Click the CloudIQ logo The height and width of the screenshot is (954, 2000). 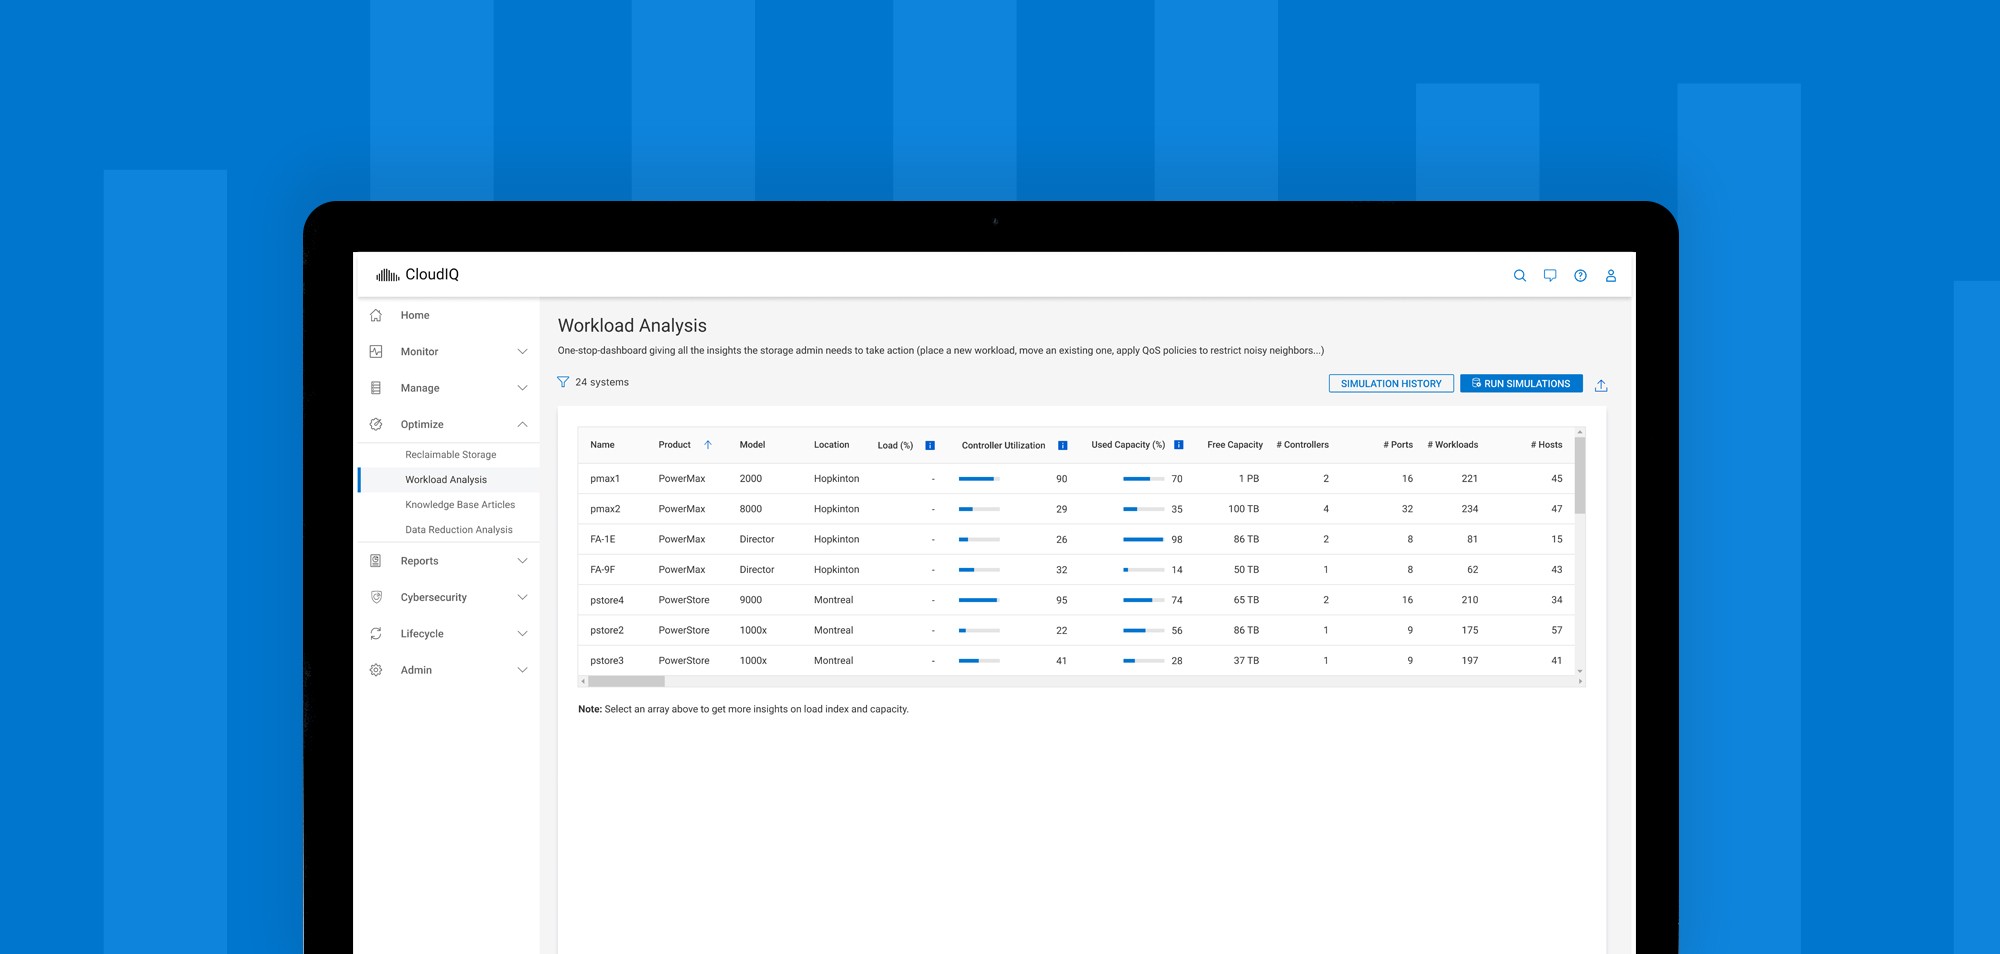click(x=416, y=273)
